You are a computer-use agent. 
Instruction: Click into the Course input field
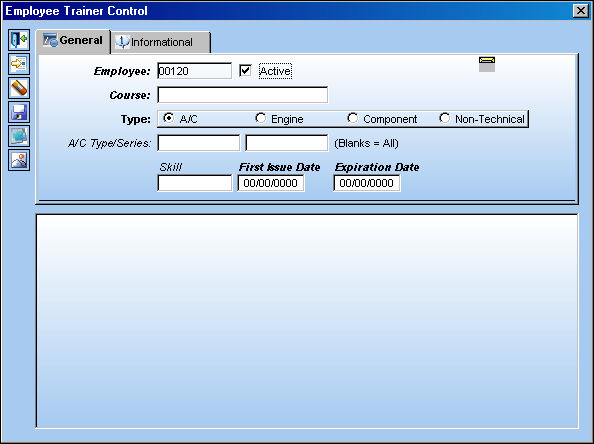(x=242, y=95)
